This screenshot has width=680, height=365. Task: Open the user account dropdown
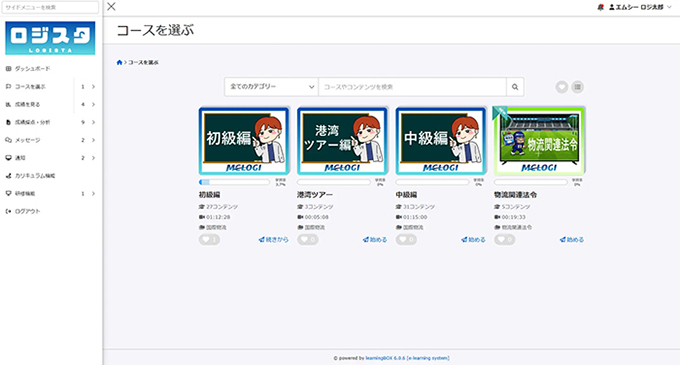click(x=640, y=7)
